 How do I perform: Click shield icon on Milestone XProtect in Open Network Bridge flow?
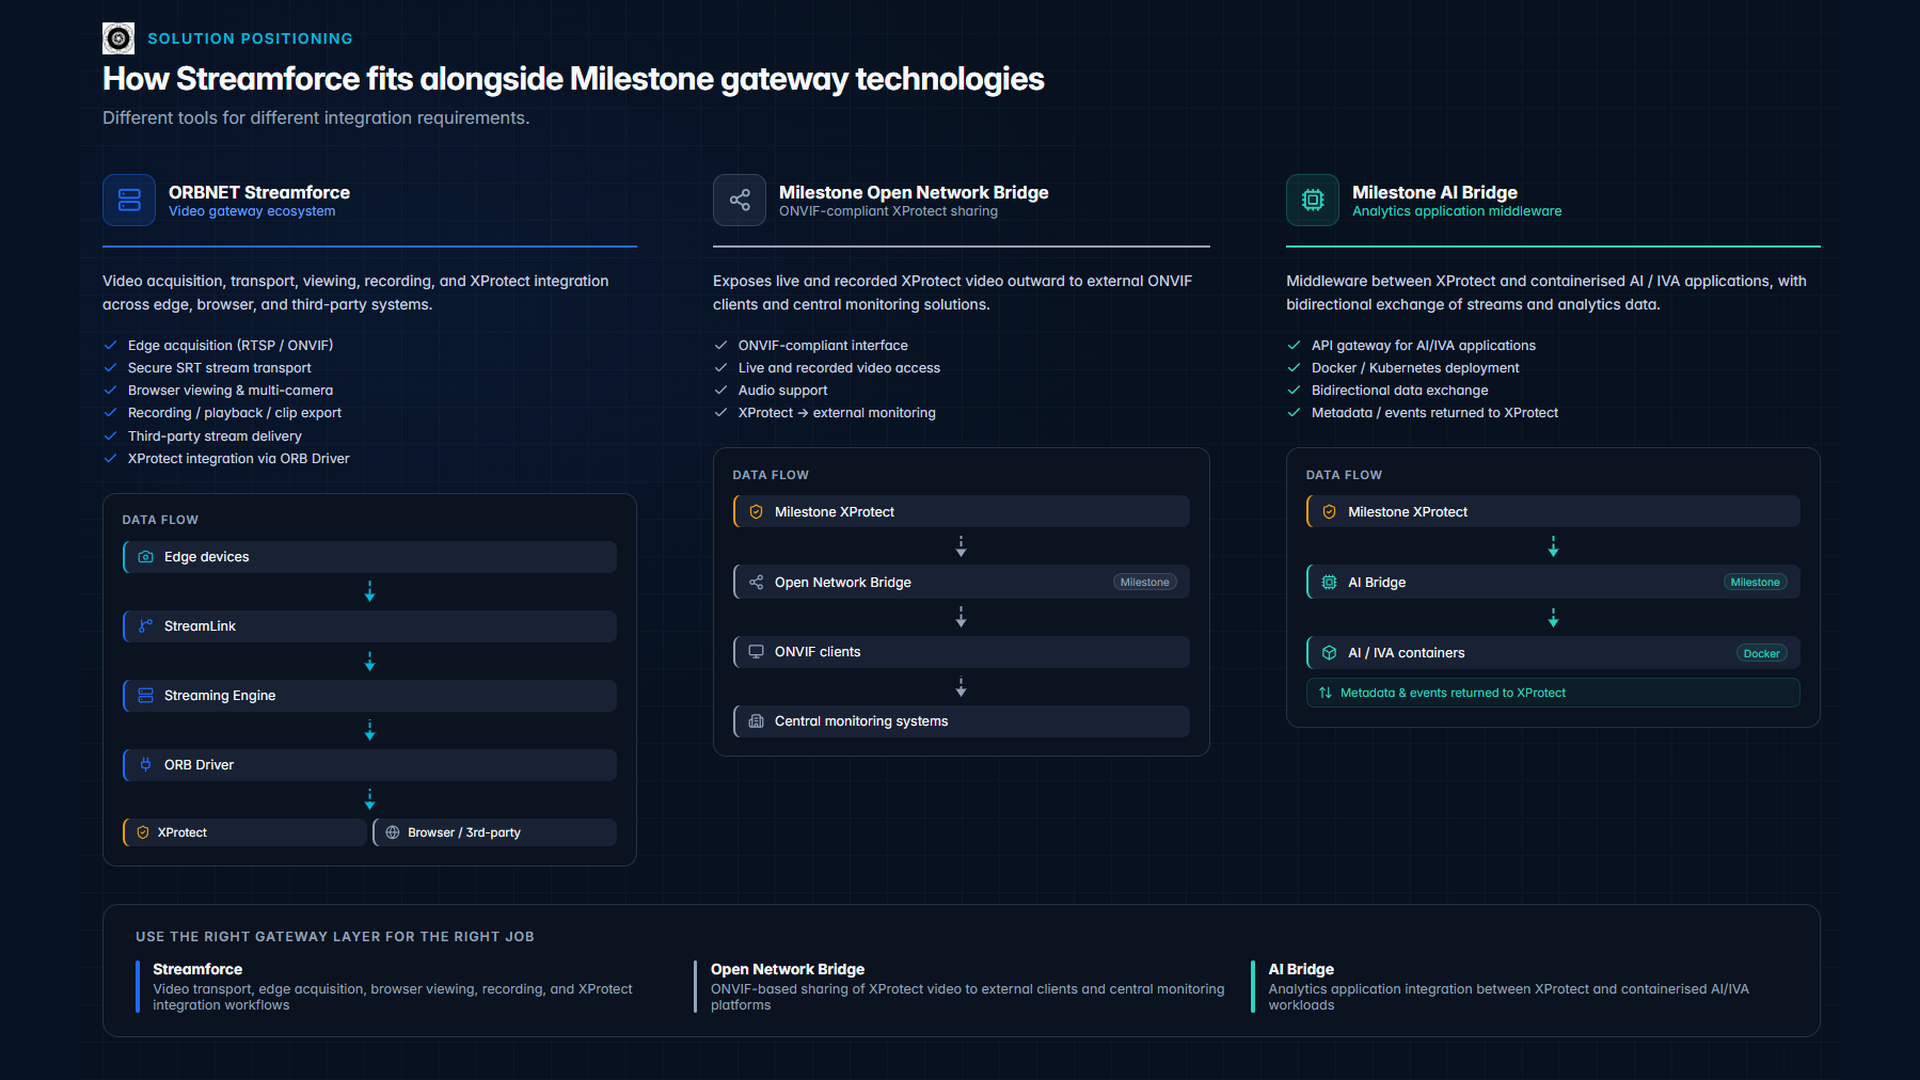756,512
